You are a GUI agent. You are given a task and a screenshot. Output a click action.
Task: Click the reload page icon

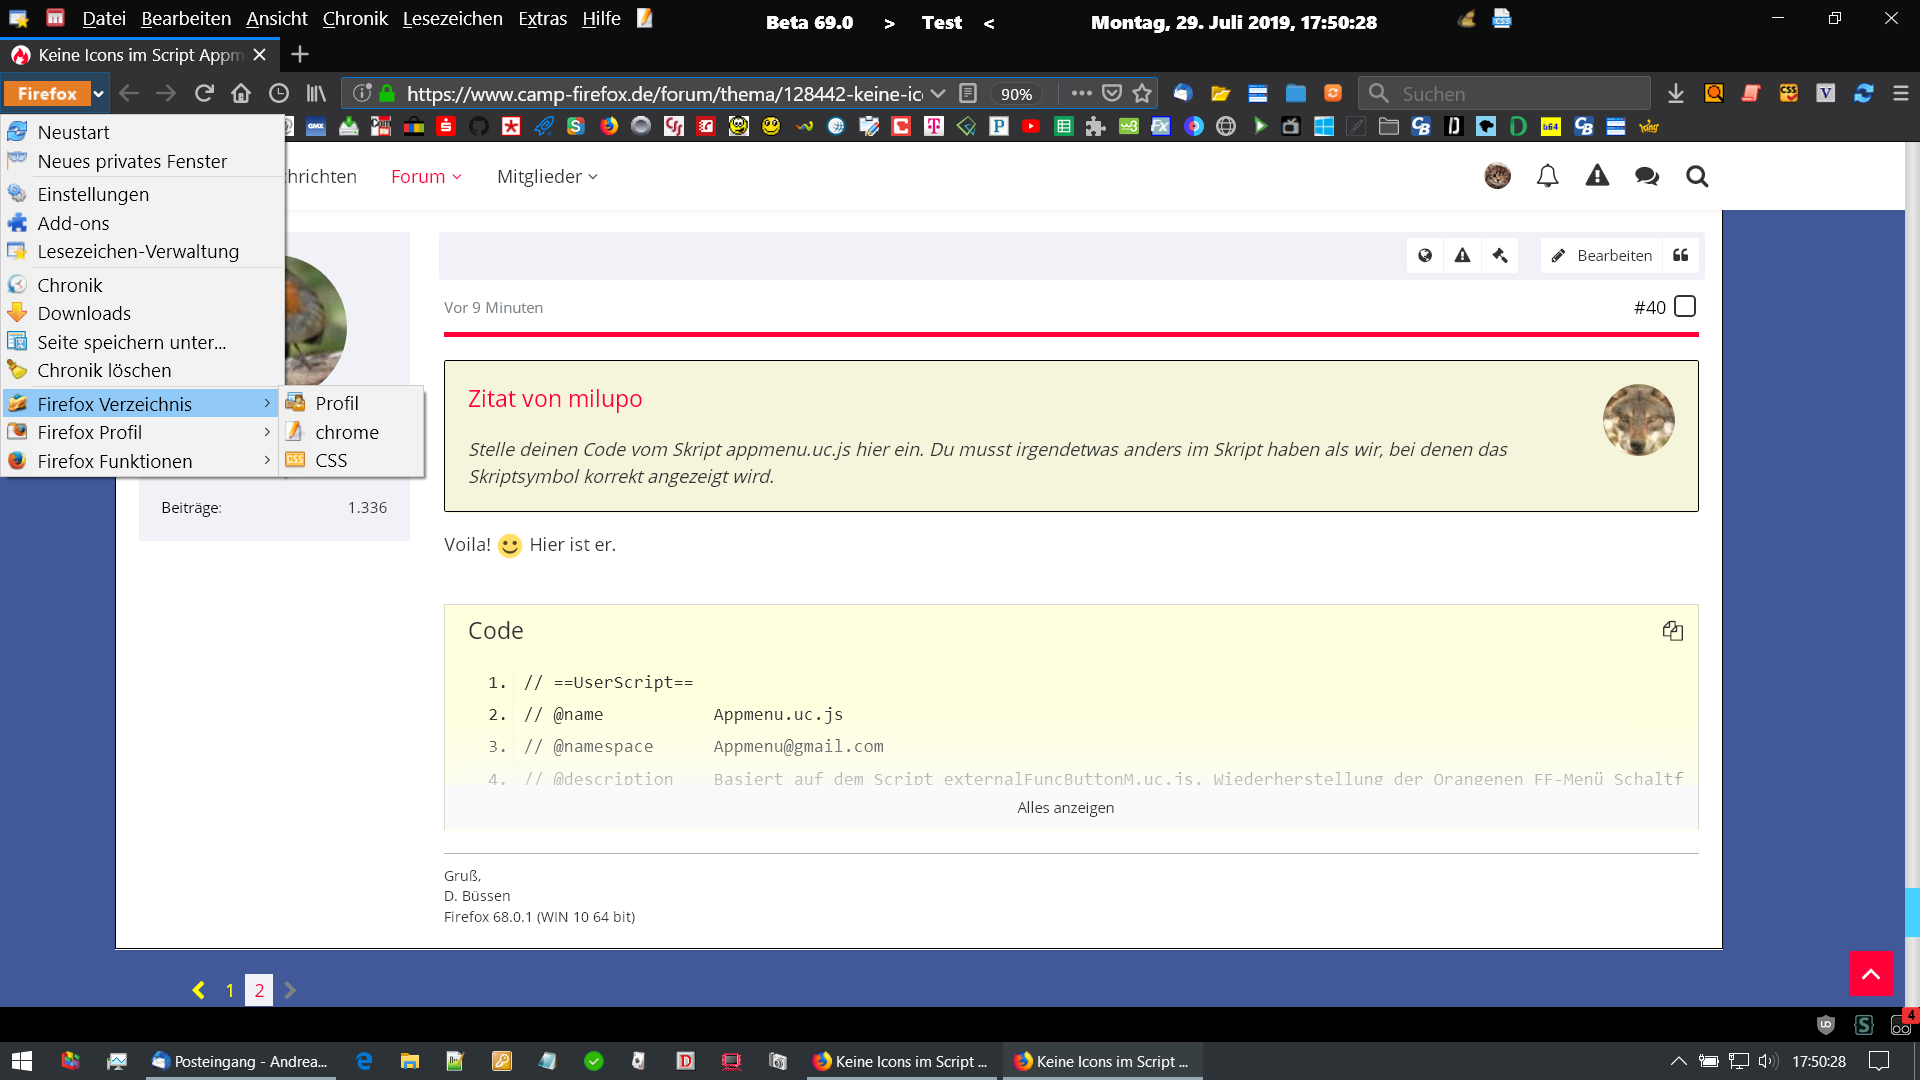[204, 93]
